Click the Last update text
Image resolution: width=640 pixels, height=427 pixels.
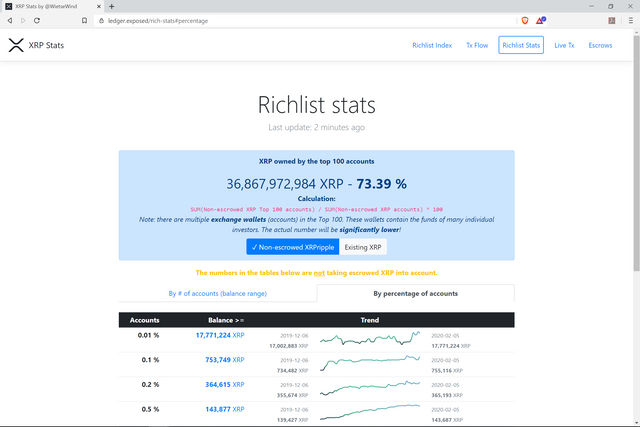coord(317,127)
